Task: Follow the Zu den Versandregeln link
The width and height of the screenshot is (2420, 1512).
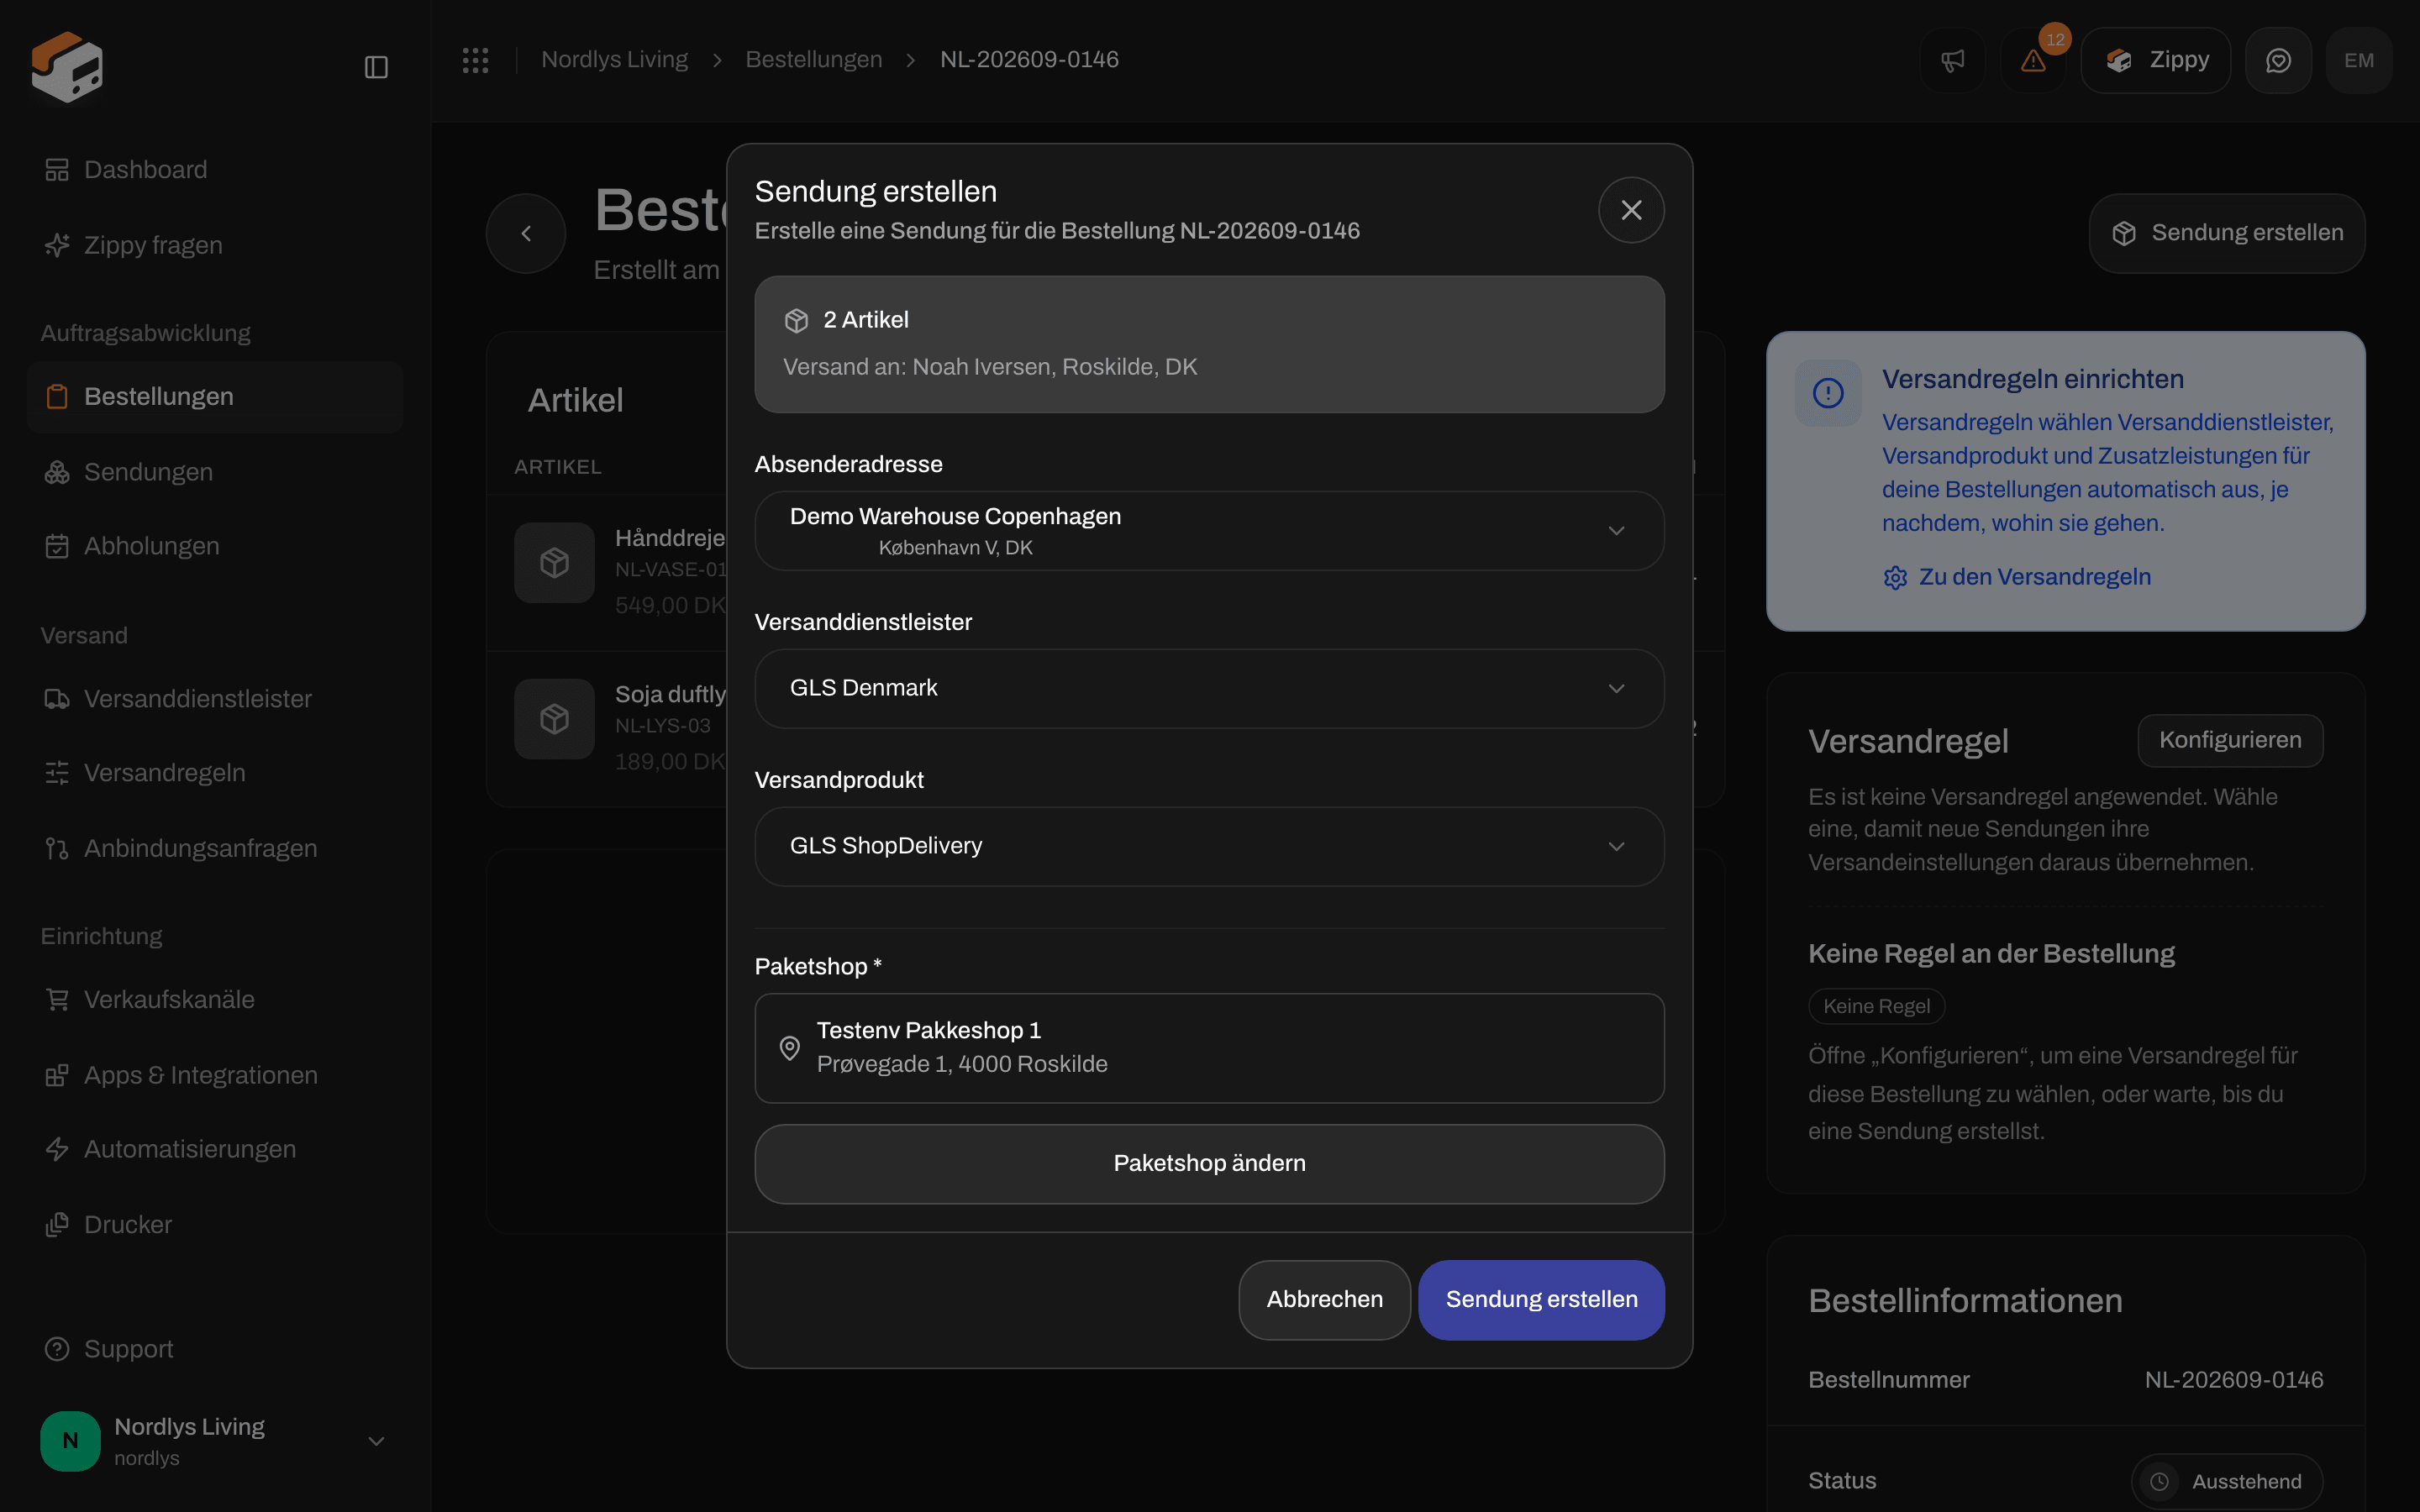Action: pos(2017,577)
